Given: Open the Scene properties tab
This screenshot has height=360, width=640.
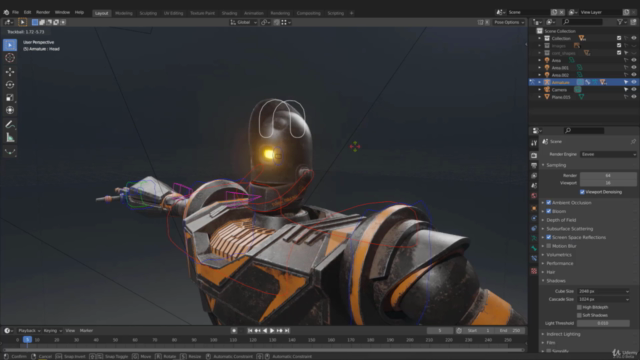Looking at the screenshot, I should click(x=534, y=186).
